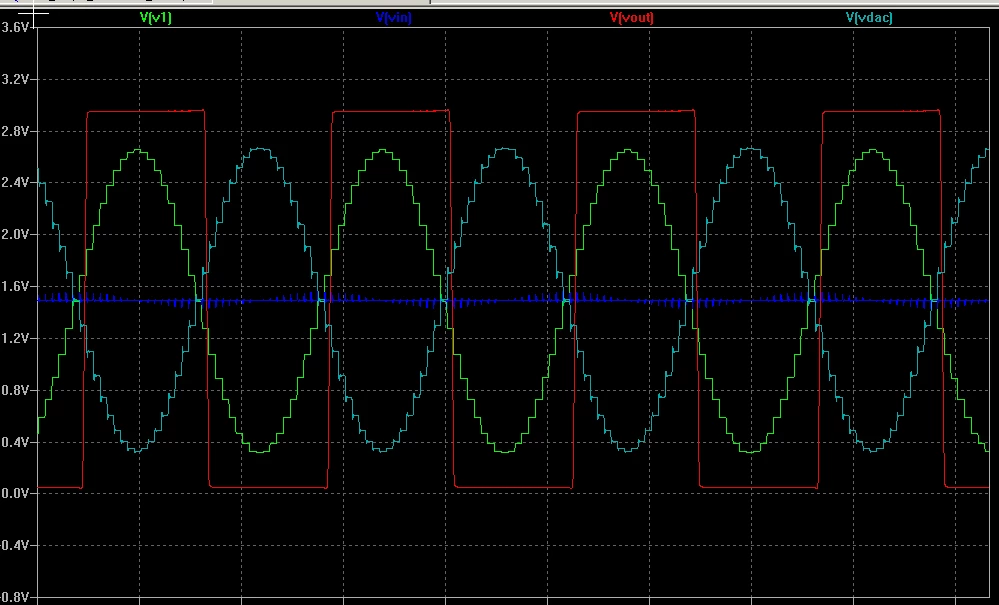
Task: Select the blue V(vin) trace label
Action: pos(394,18)
